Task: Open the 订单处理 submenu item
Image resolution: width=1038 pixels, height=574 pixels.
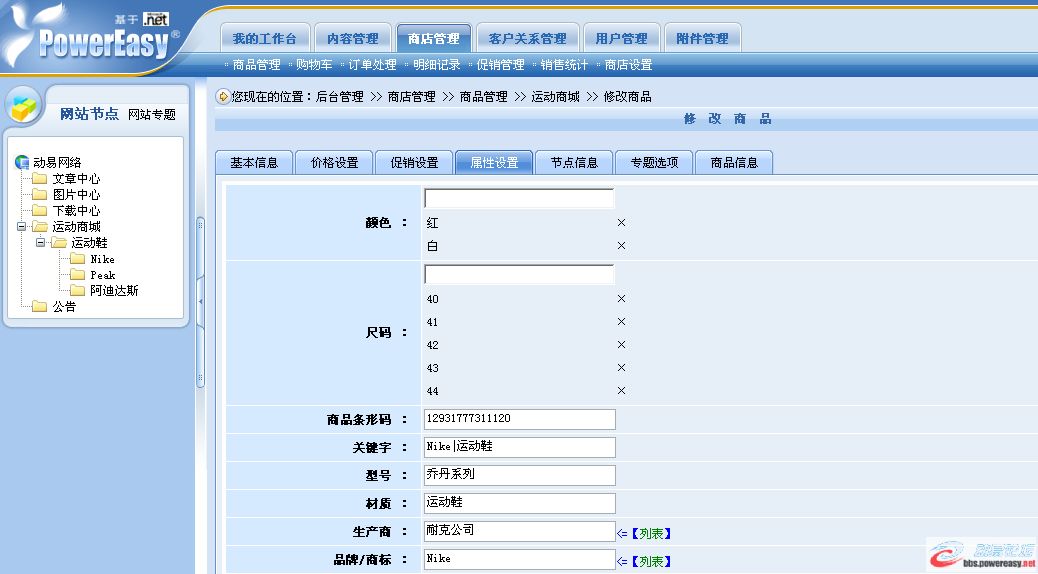Action: tap(372, 65)
